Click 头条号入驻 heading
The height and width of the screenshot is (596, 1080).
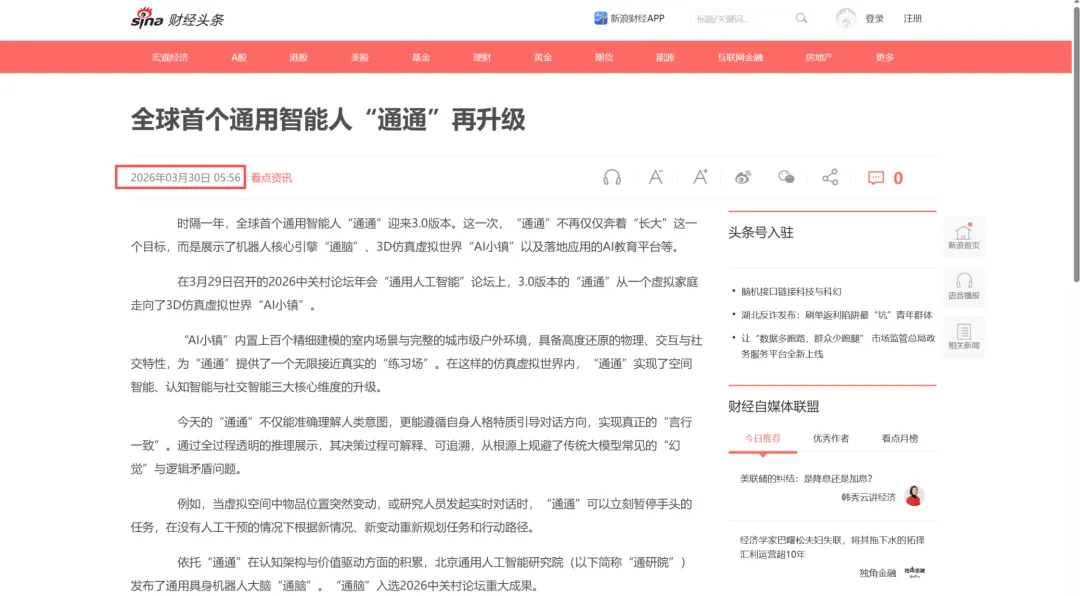(760, 232)
